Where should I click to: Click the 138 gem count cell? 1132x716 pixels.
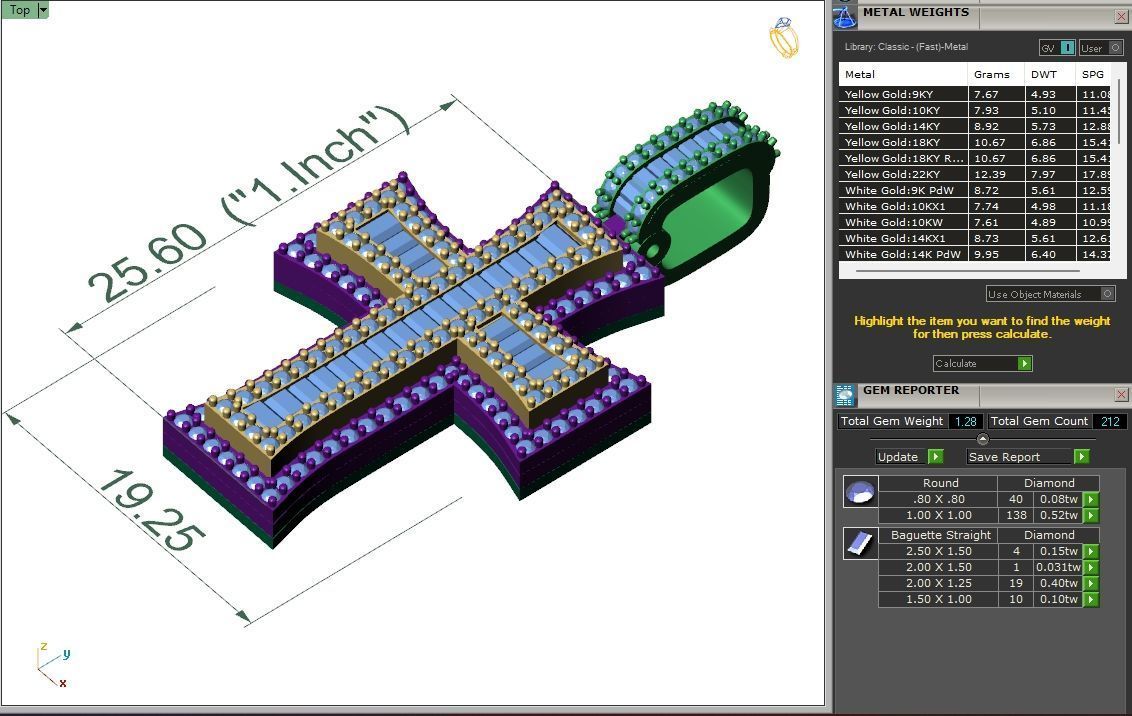pos(1016,515)
